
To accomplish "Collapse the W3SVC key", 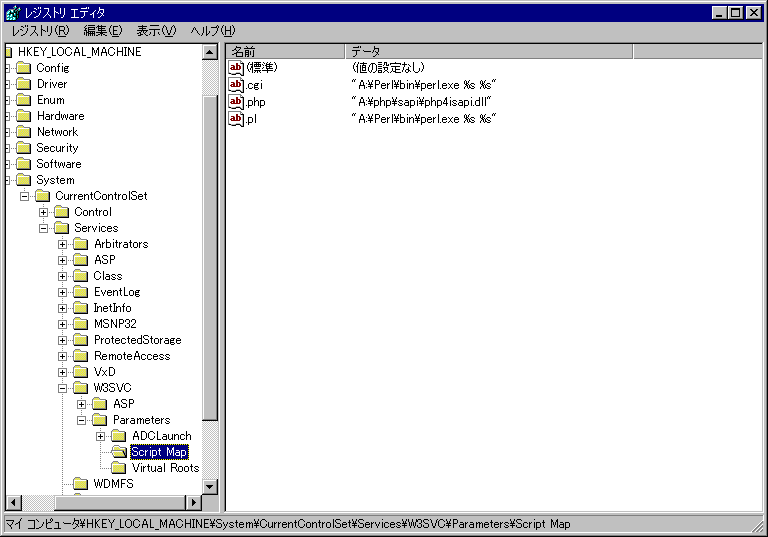I will pos(62,389).
